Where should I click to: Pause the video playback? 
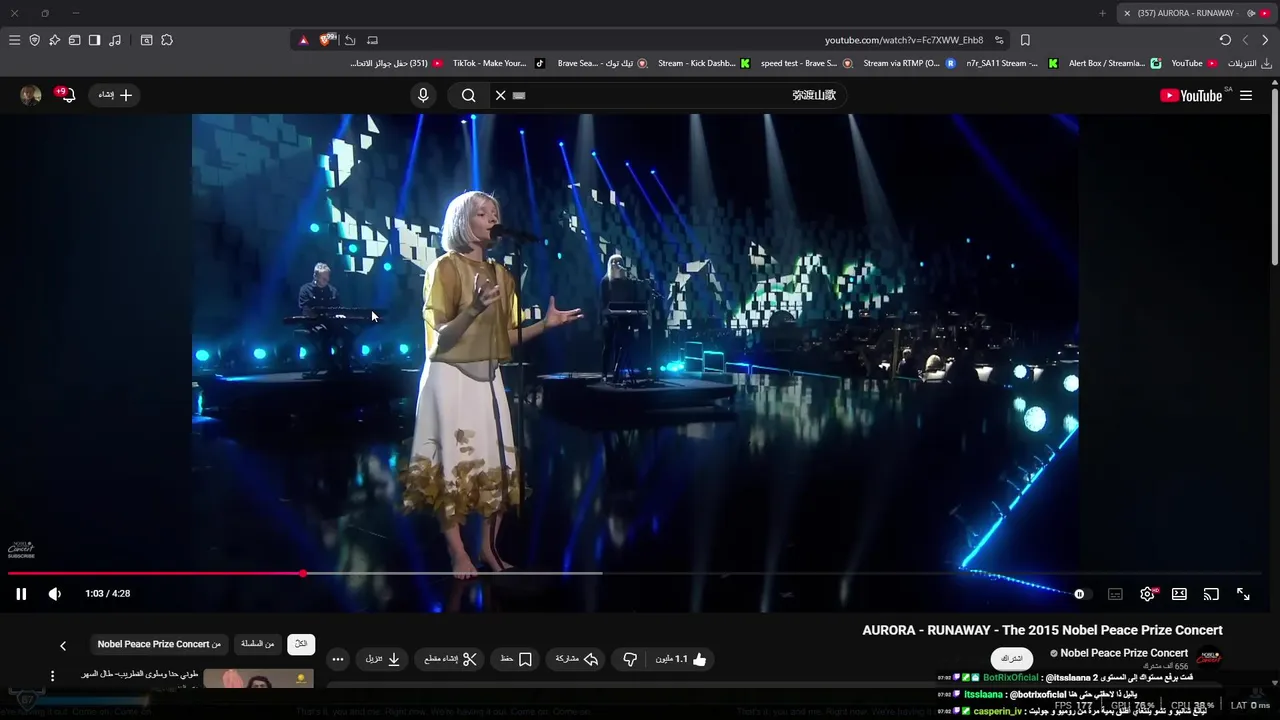(x=21, y=594)
